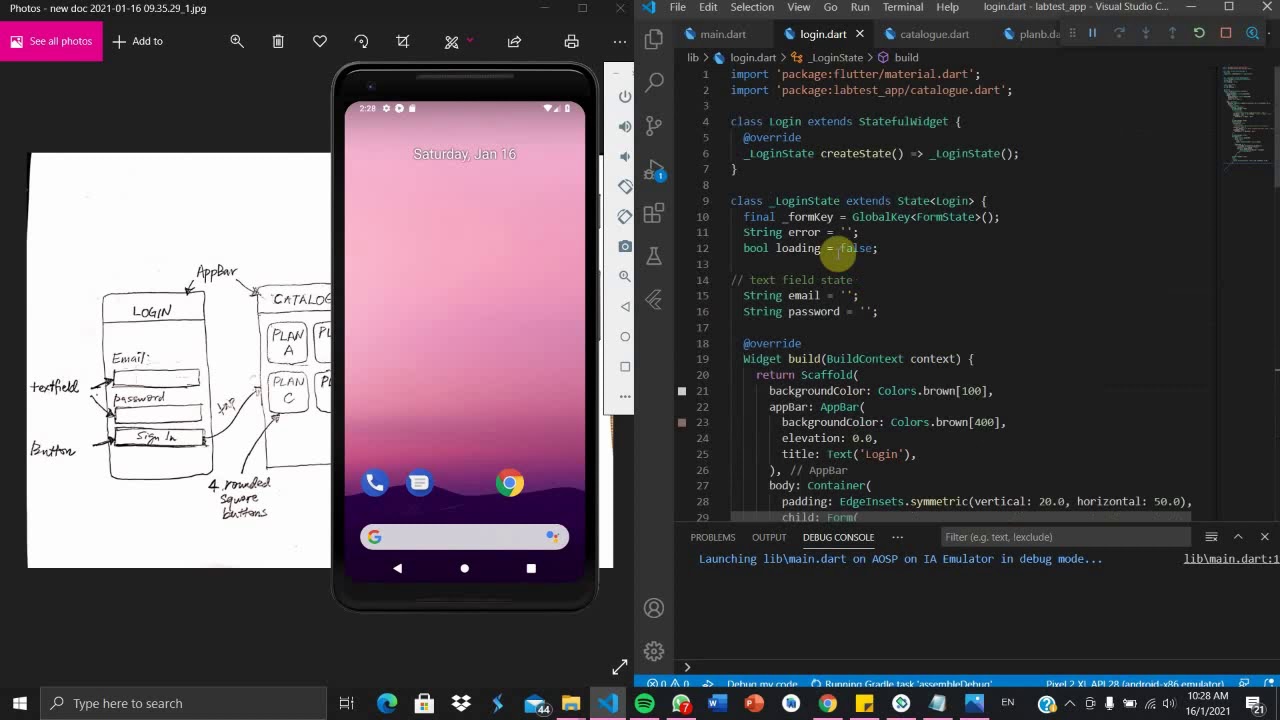Click the Photos app delete trash icon

pos(278,41)
